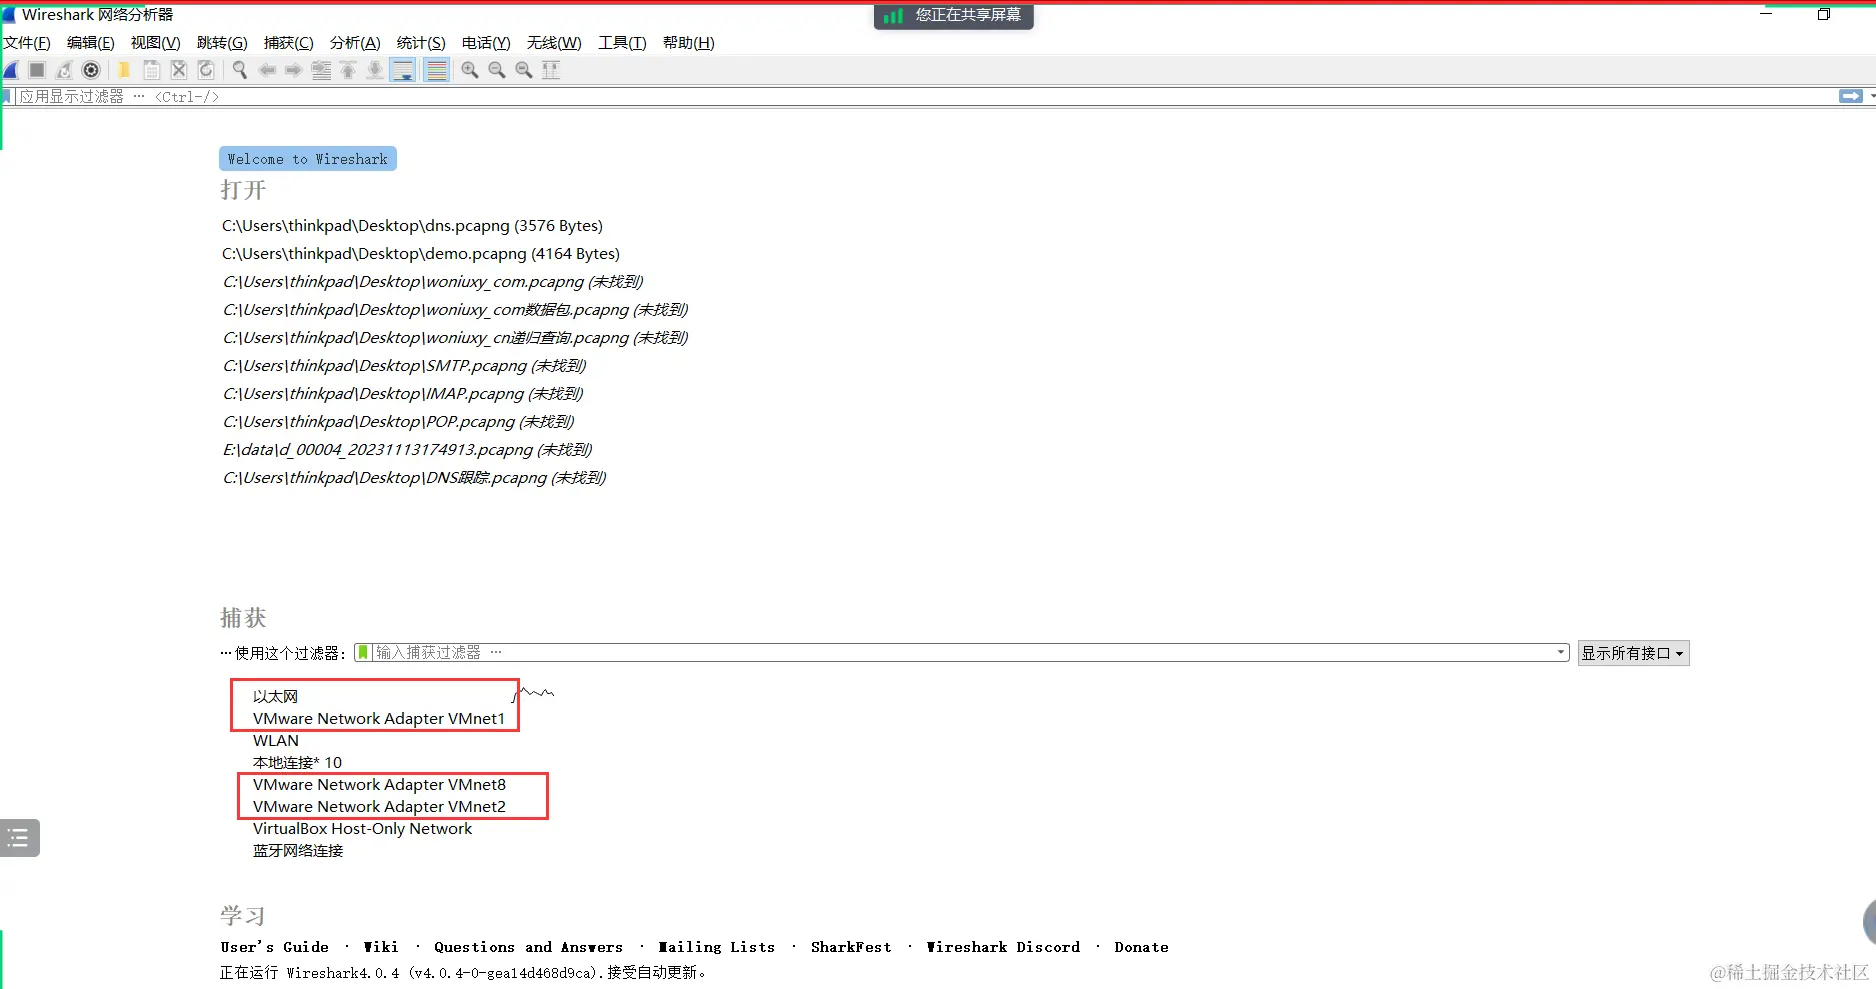
Task: Open the 文件(F) menu
Action: (27, 43)
